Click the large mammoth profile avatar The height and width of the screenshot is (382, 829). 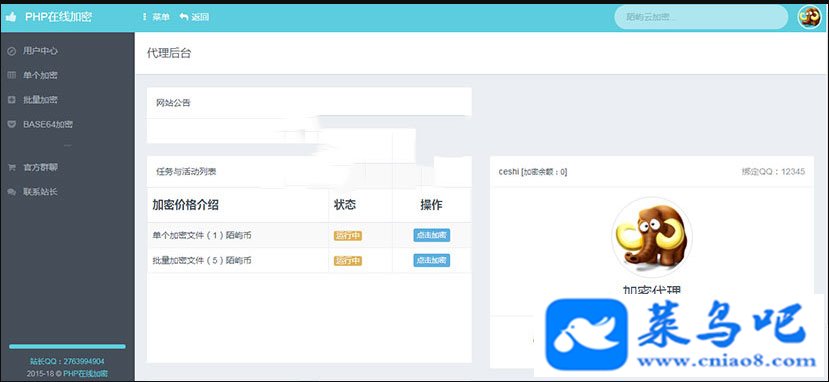[x=652, y=237]
